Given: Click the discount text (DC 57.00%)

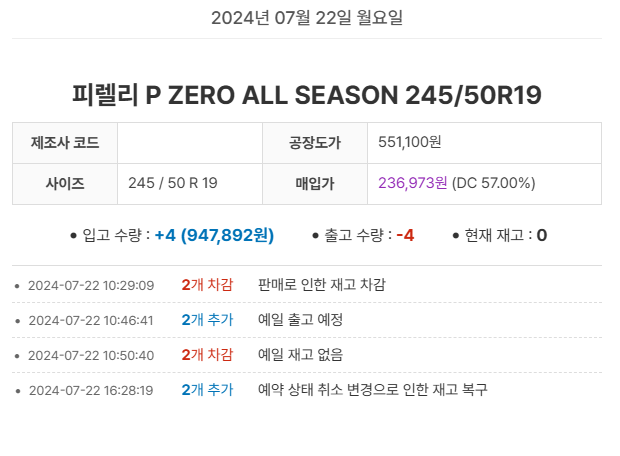Looking at the screenshot, I should pyautogui.click(x=494, y=184).
